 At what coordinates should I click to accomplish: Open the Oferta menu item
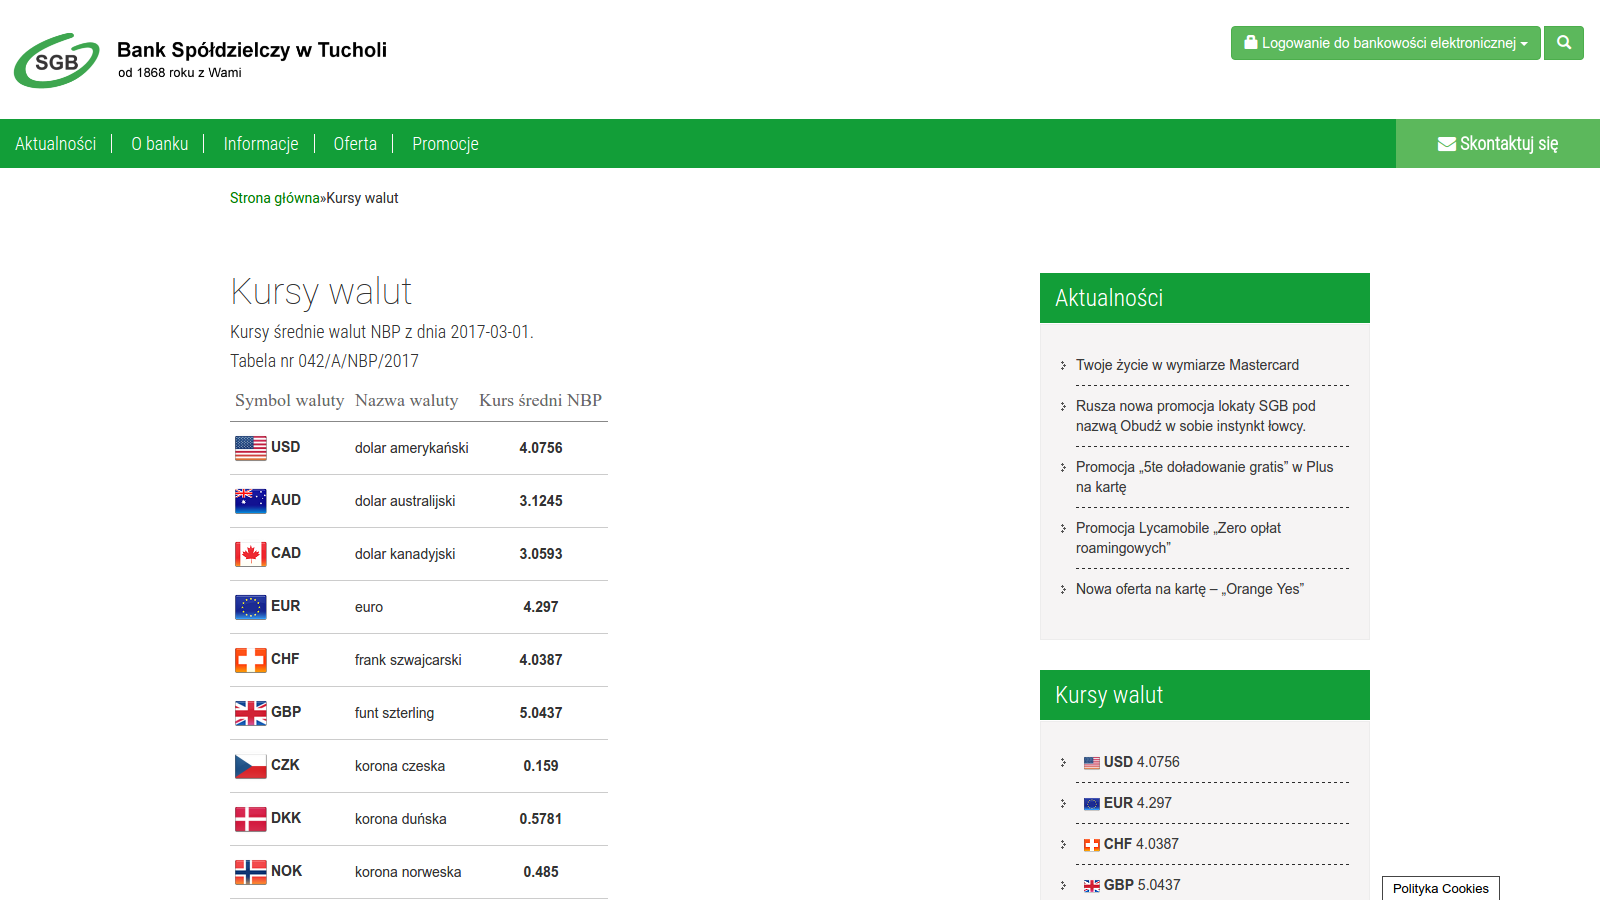(x=355, y=144)
